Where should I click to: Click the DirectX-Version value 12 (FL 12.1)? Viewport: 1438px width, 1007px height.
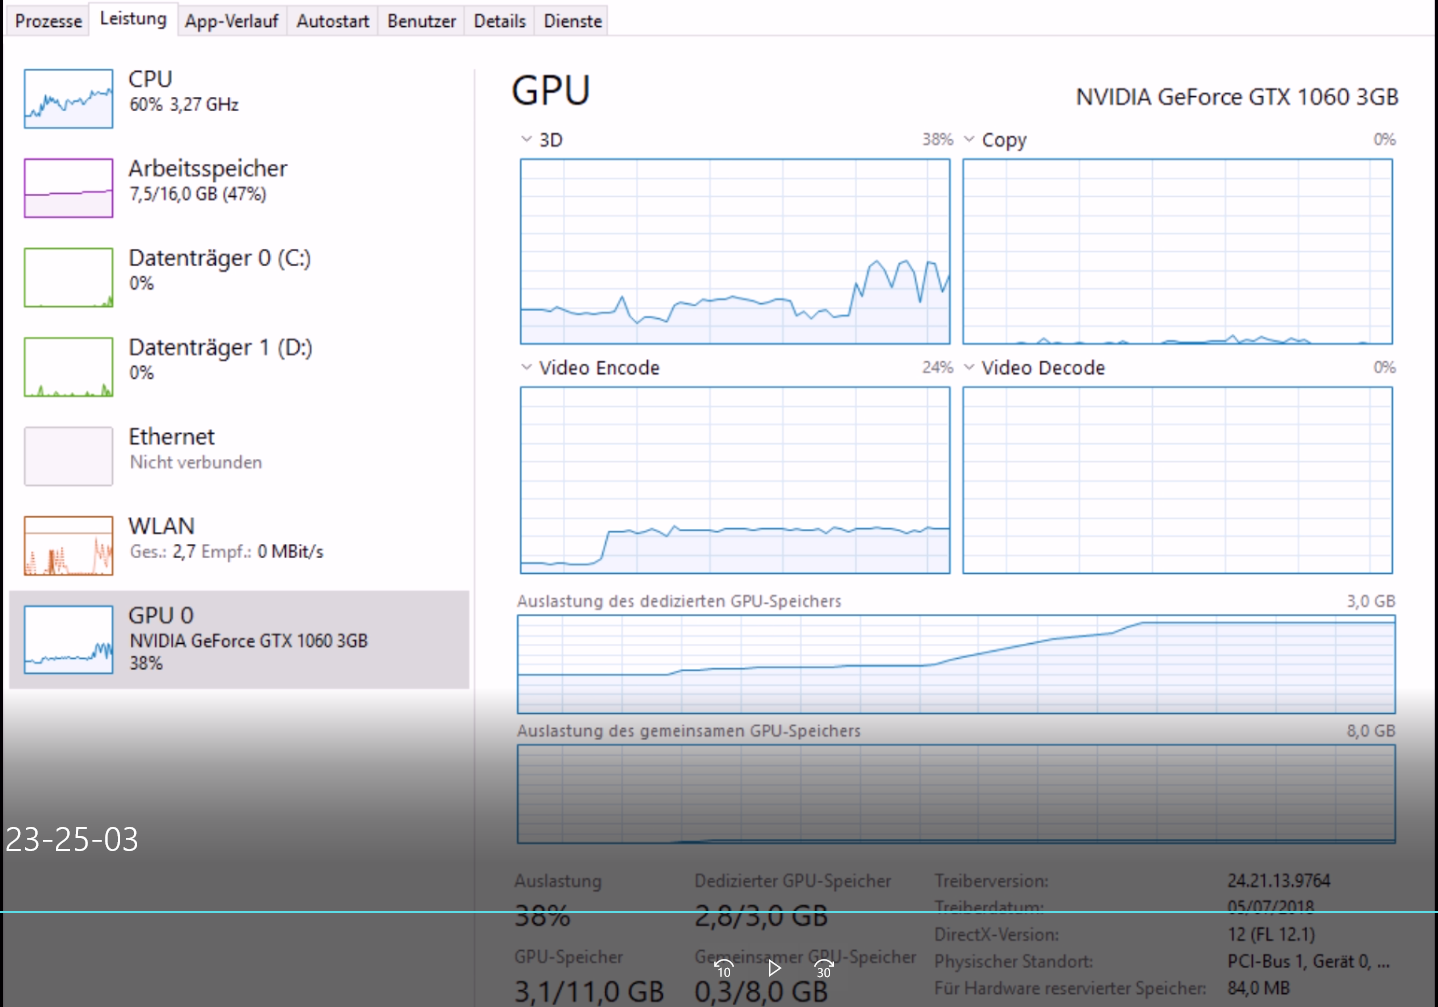1271,934
